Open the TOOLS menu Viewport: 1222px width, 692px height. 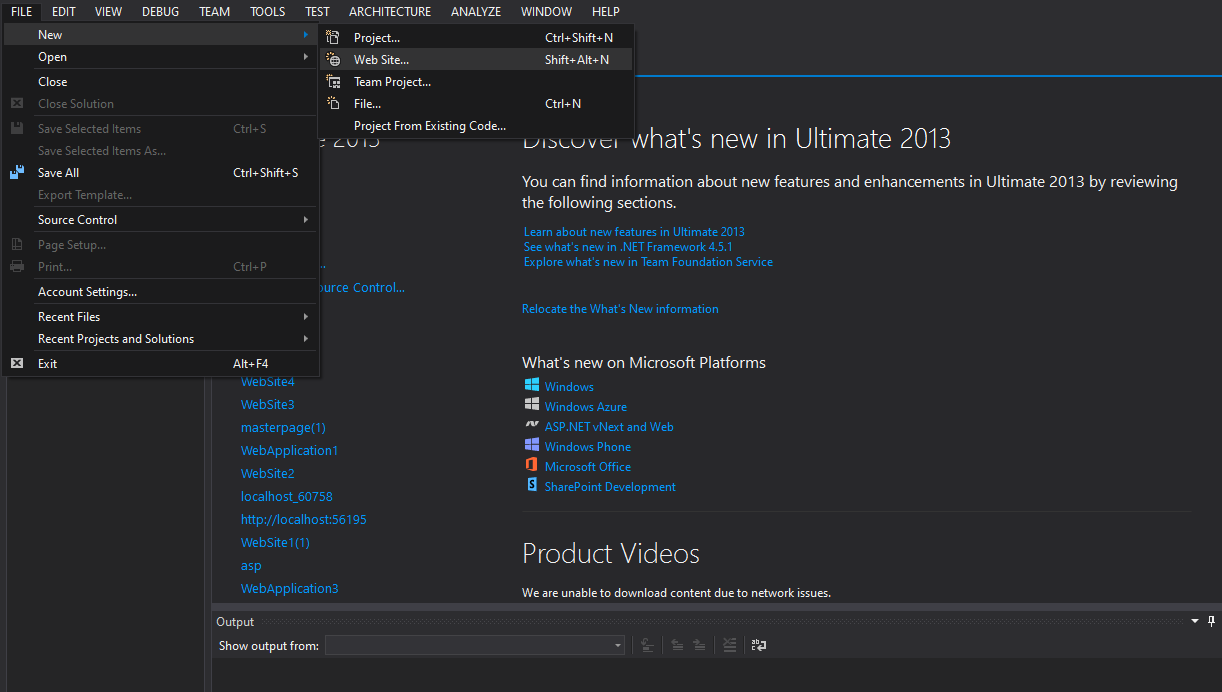268,11
